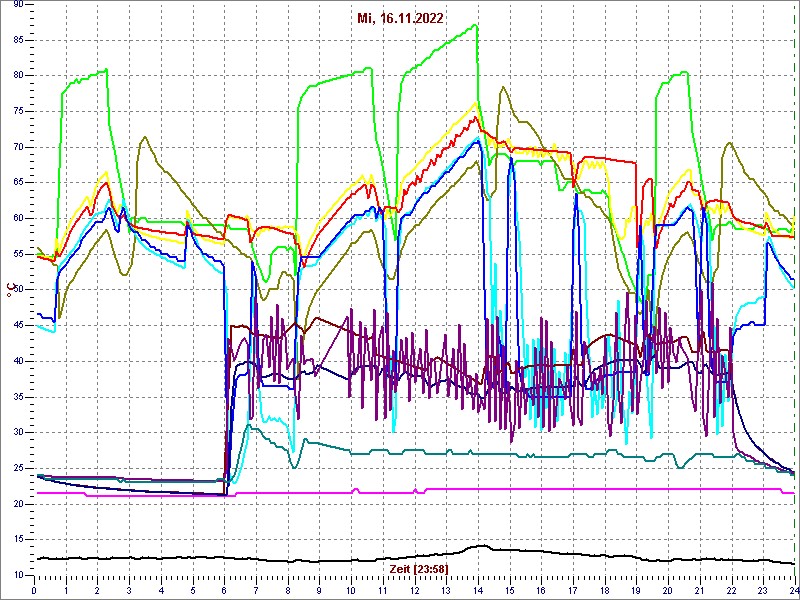Click hour 20 on the time axis

pyautogui.click(x=668, y=591)
